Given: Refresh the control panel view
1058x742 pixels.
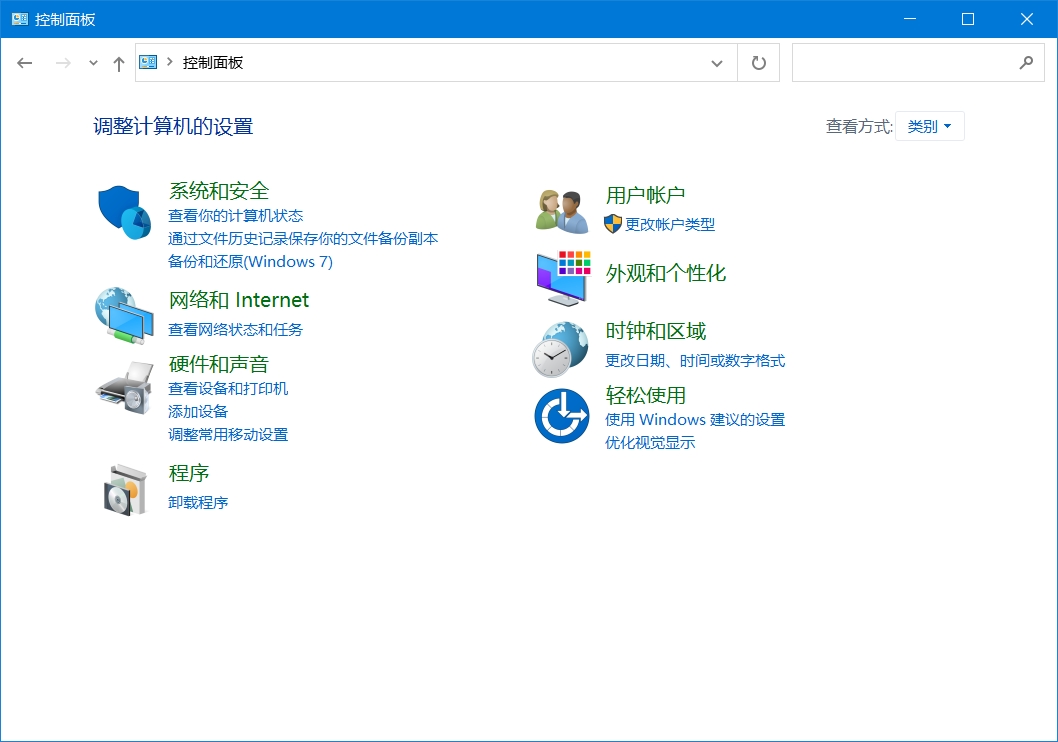Looking at the screenshot, I should [758, 63].
